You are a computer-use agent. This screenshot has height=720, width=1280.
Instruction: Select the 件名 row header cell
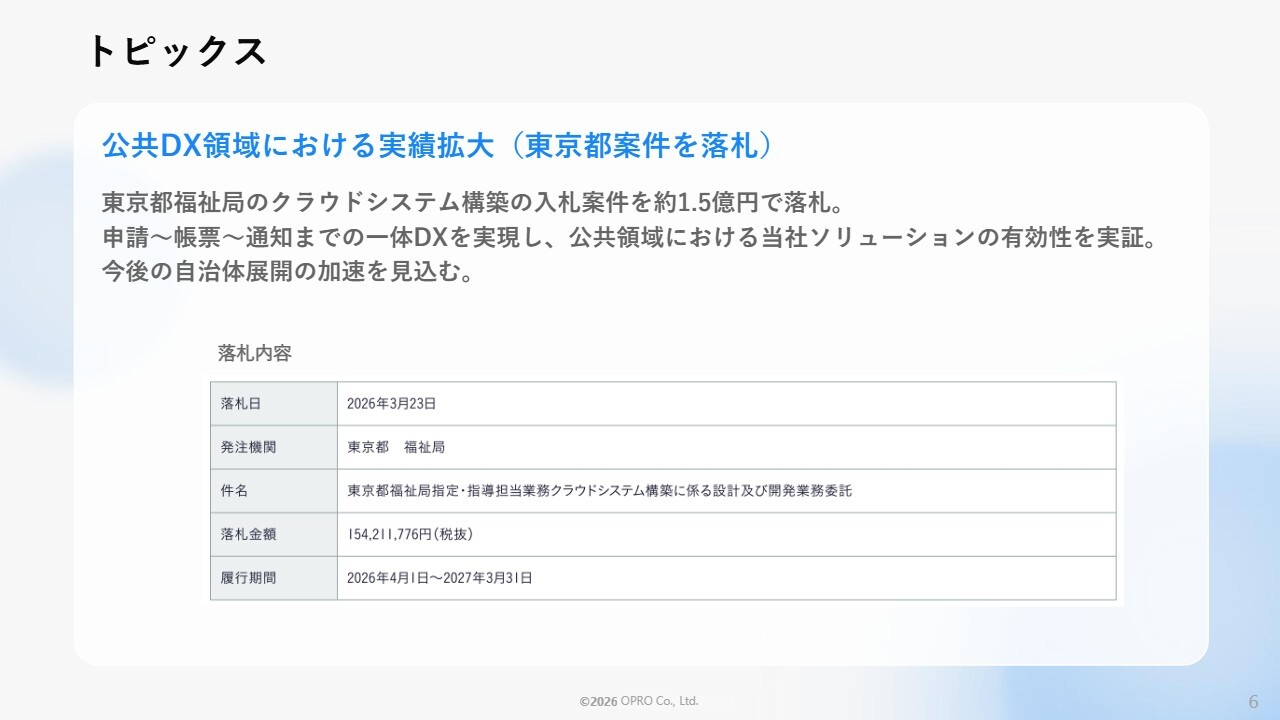274,491
